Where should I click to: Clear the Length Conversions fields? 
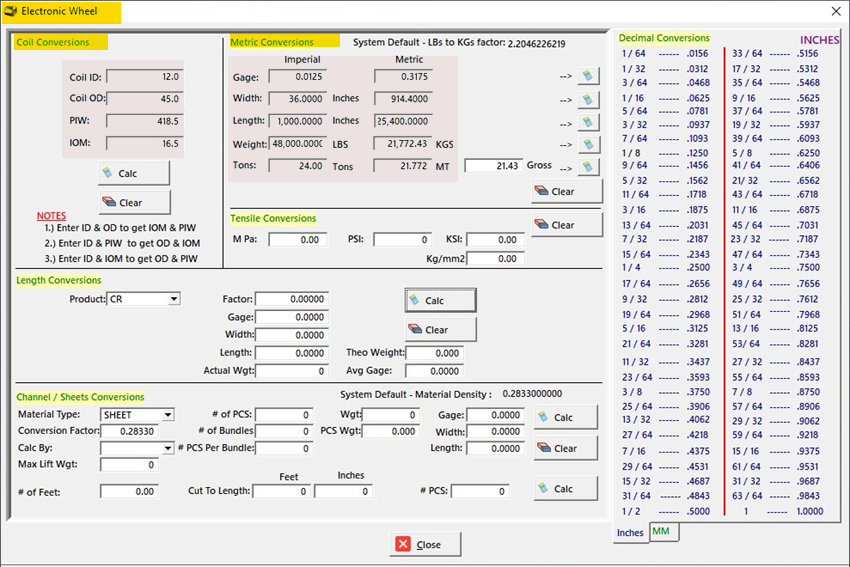tap(440, 329)
